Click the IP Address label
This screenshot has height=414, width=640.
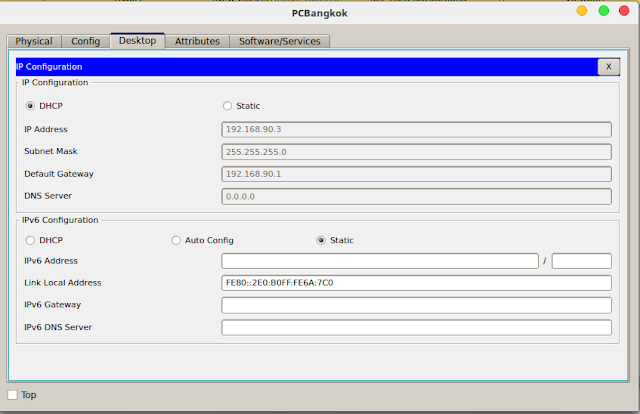(x=46, y=129)
